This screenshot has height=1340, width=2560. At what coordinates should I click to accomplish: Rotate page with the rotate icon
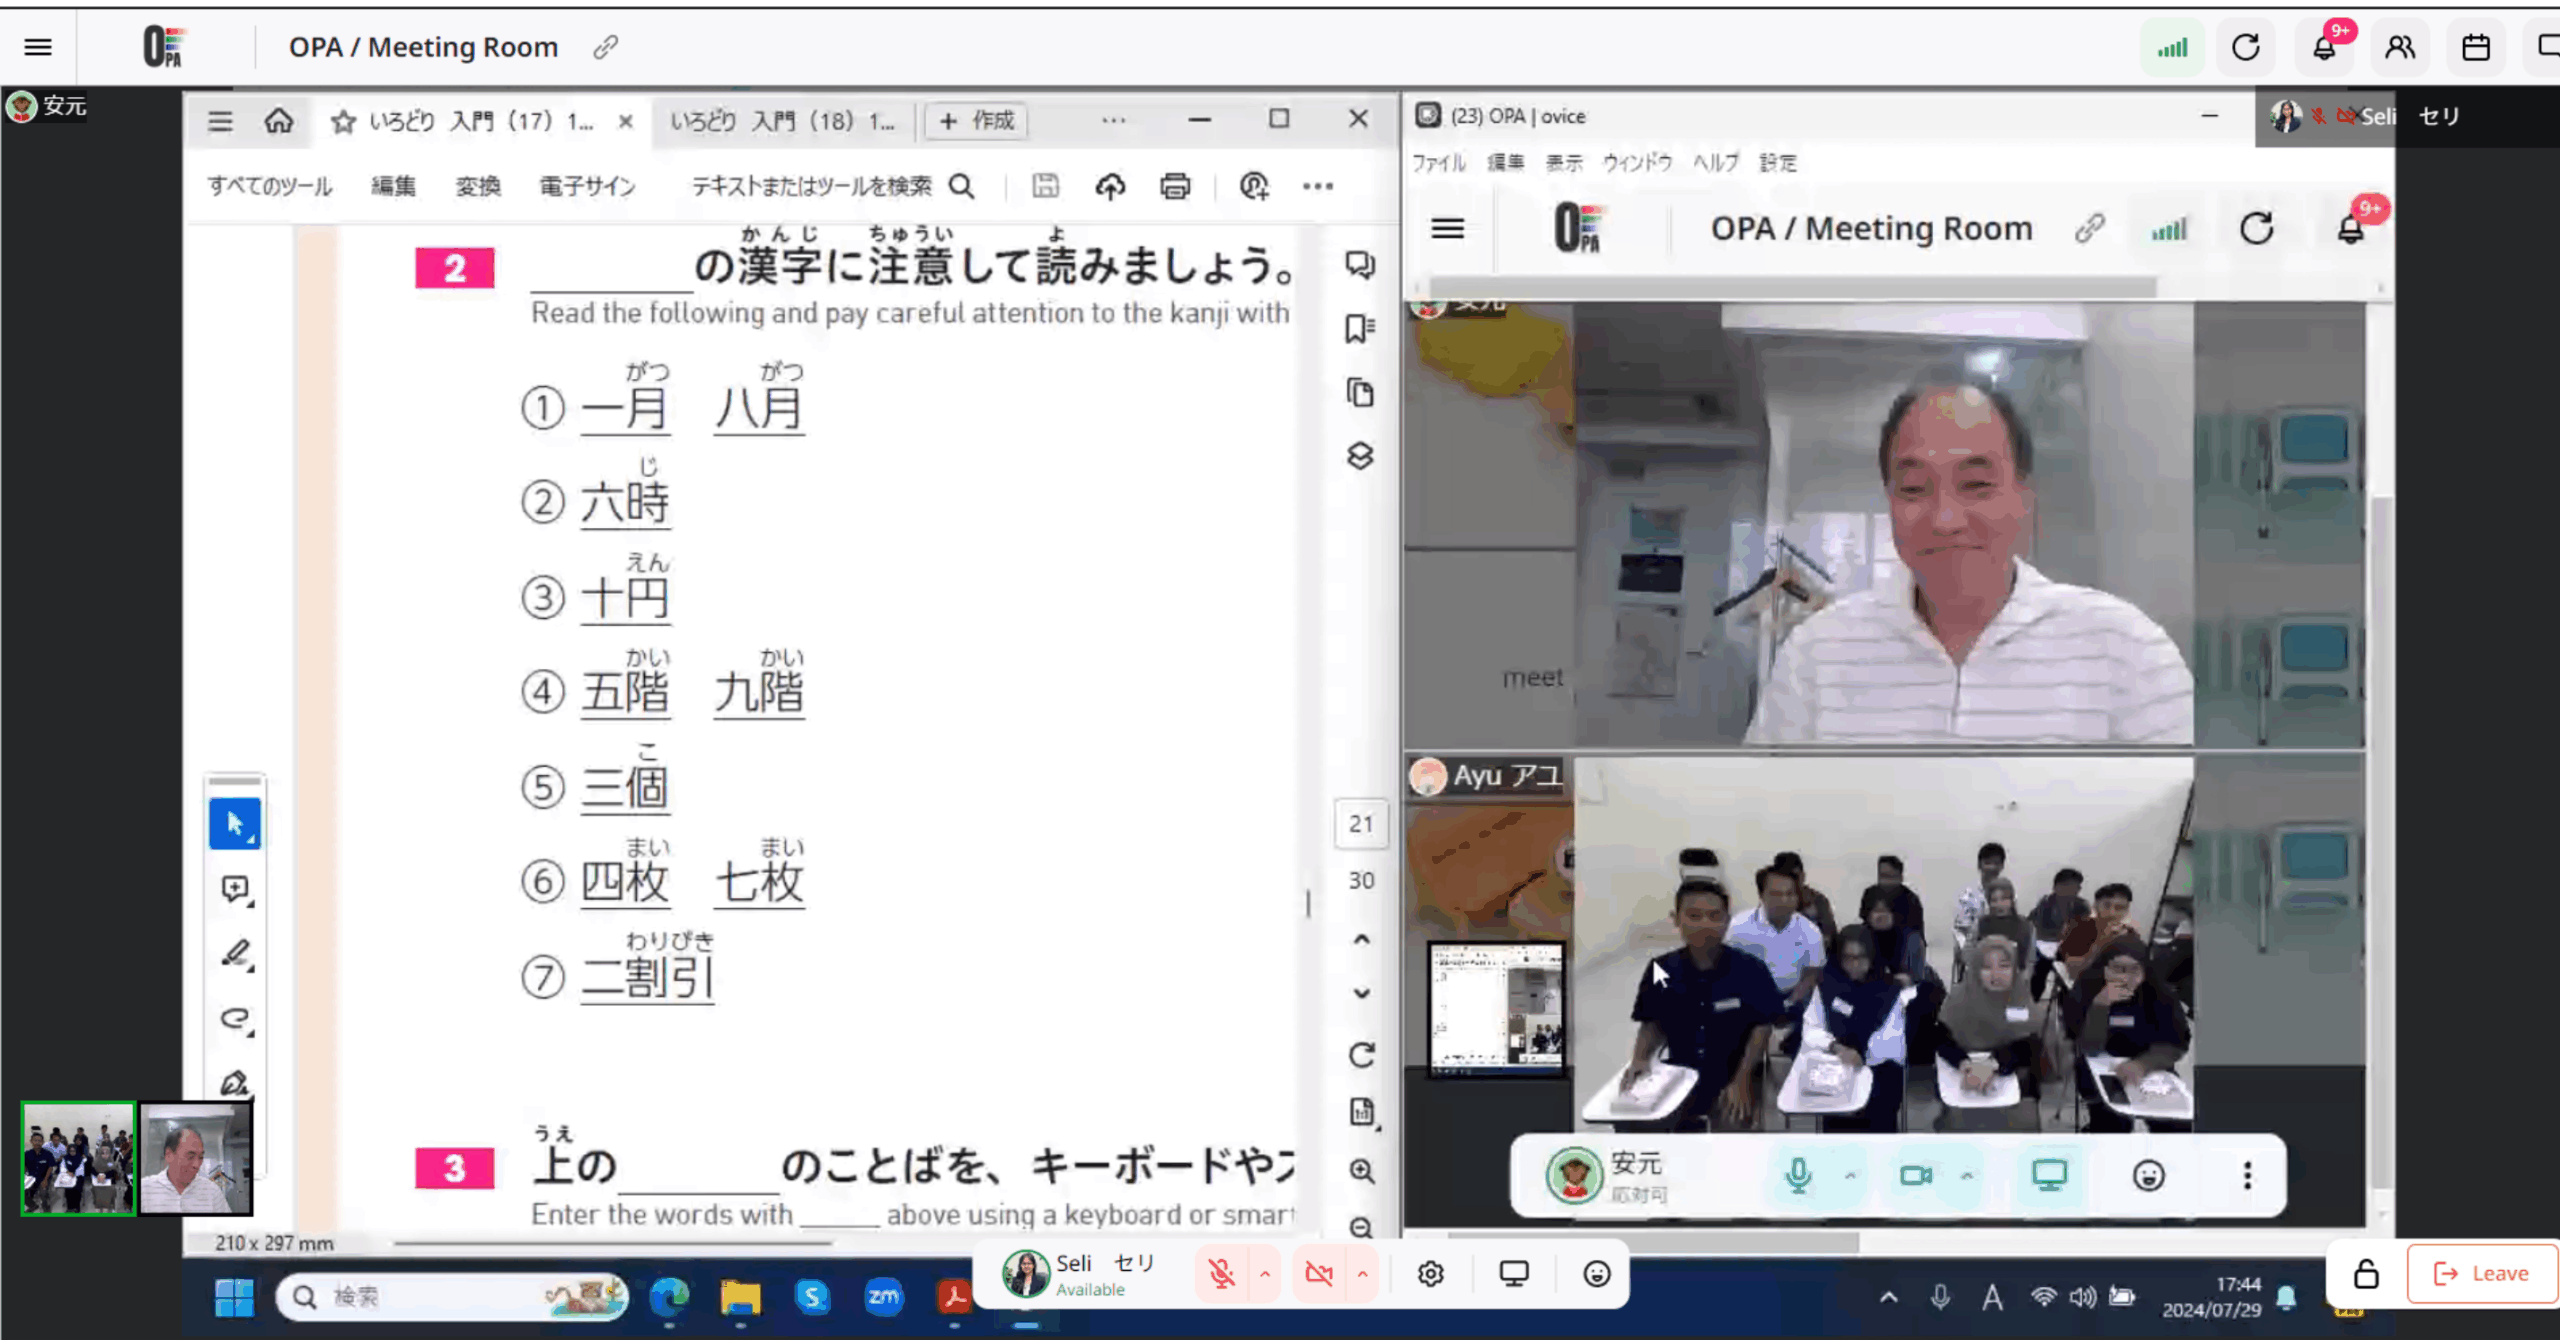tap(1361, 1055)
